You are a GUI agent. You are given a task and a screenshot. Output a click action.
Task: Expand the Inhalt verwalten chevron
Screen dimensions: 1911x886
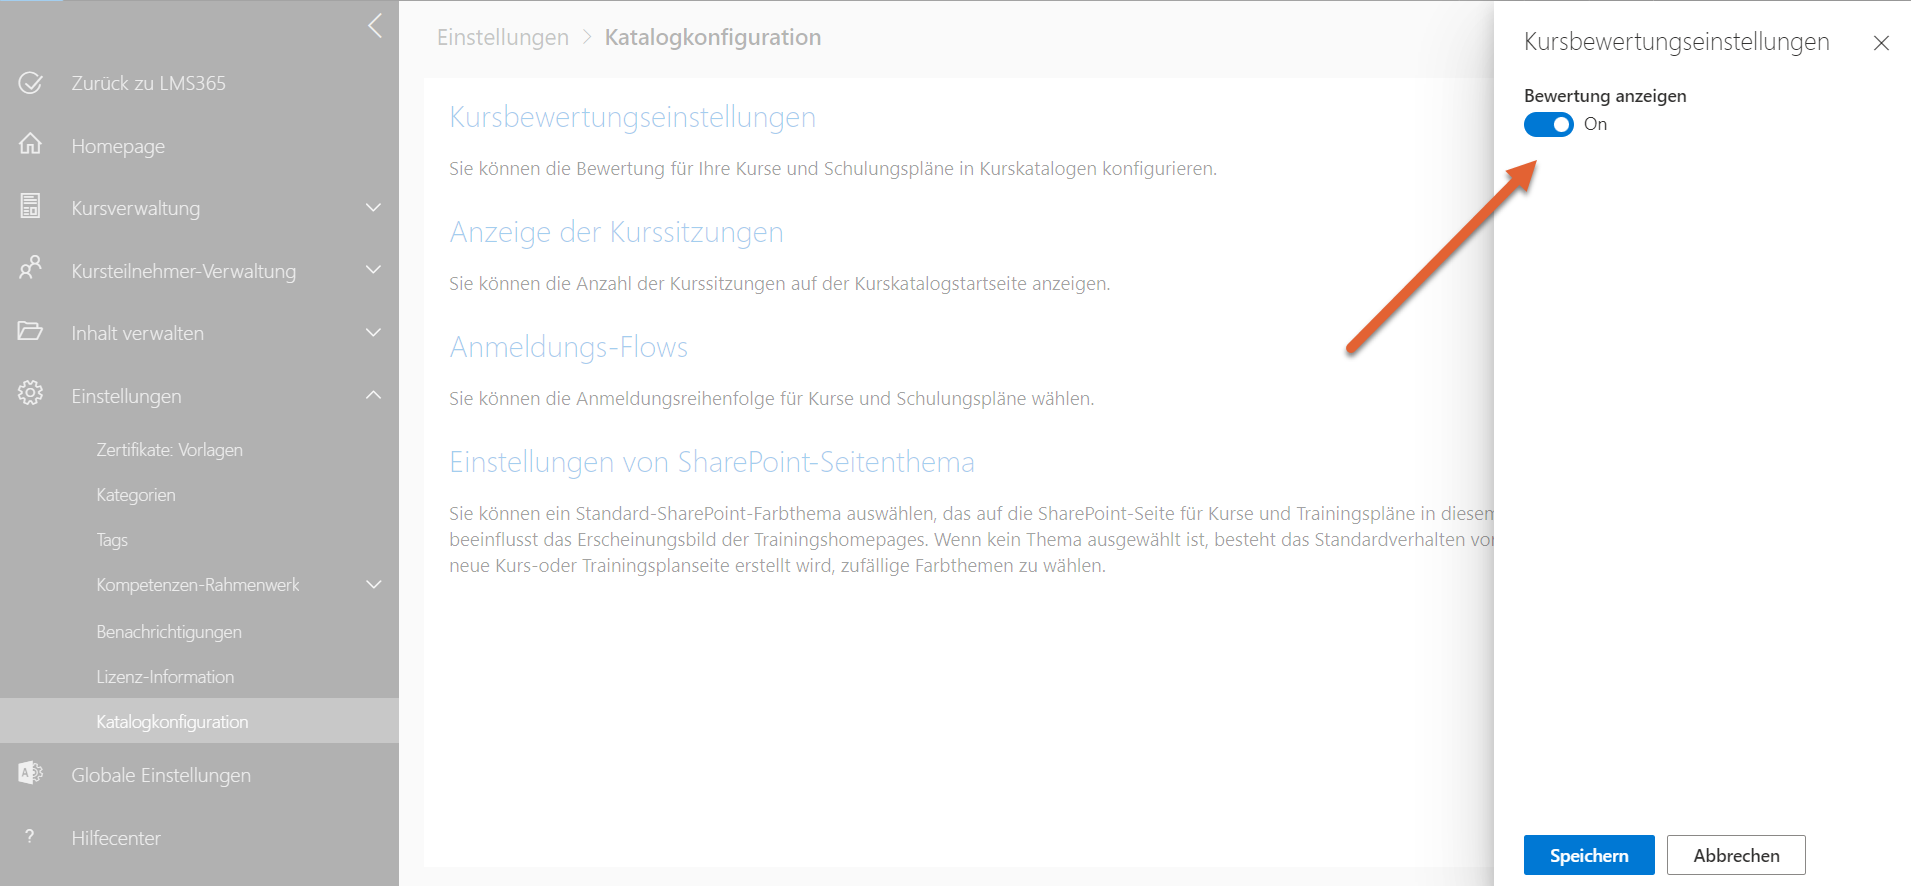click(x=373, y=333)
